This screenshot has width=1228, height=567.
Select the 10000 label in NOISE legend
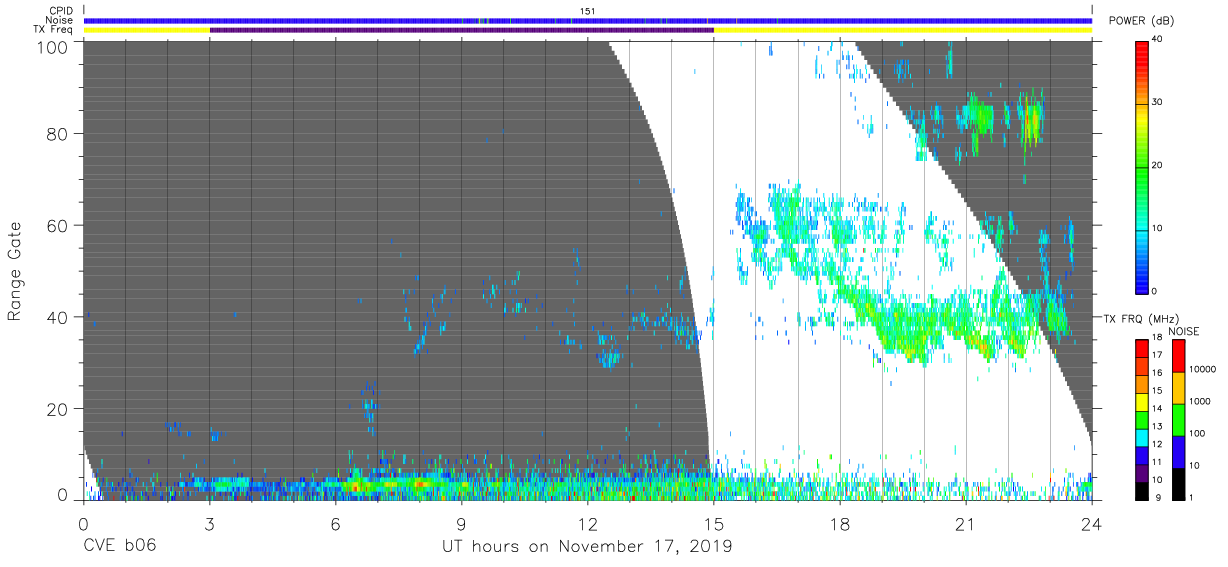pyautogui.click(x=1202, y=370)
